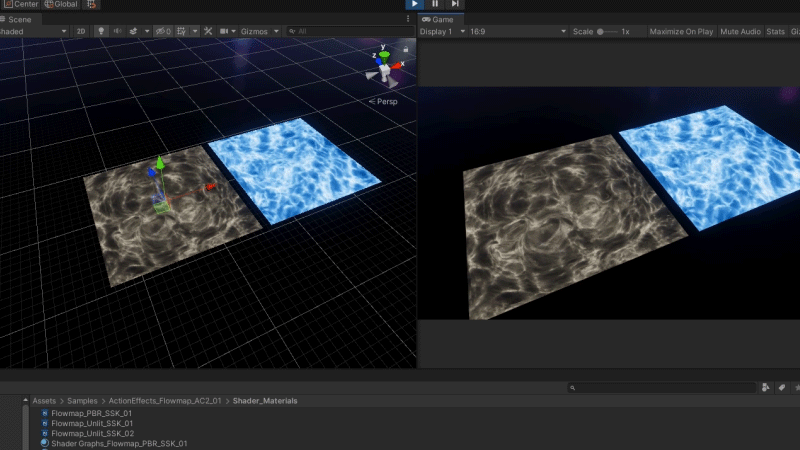Click the Step frame button
The height and width of the screenshot is (450, 800).
[x=455, y=4]
